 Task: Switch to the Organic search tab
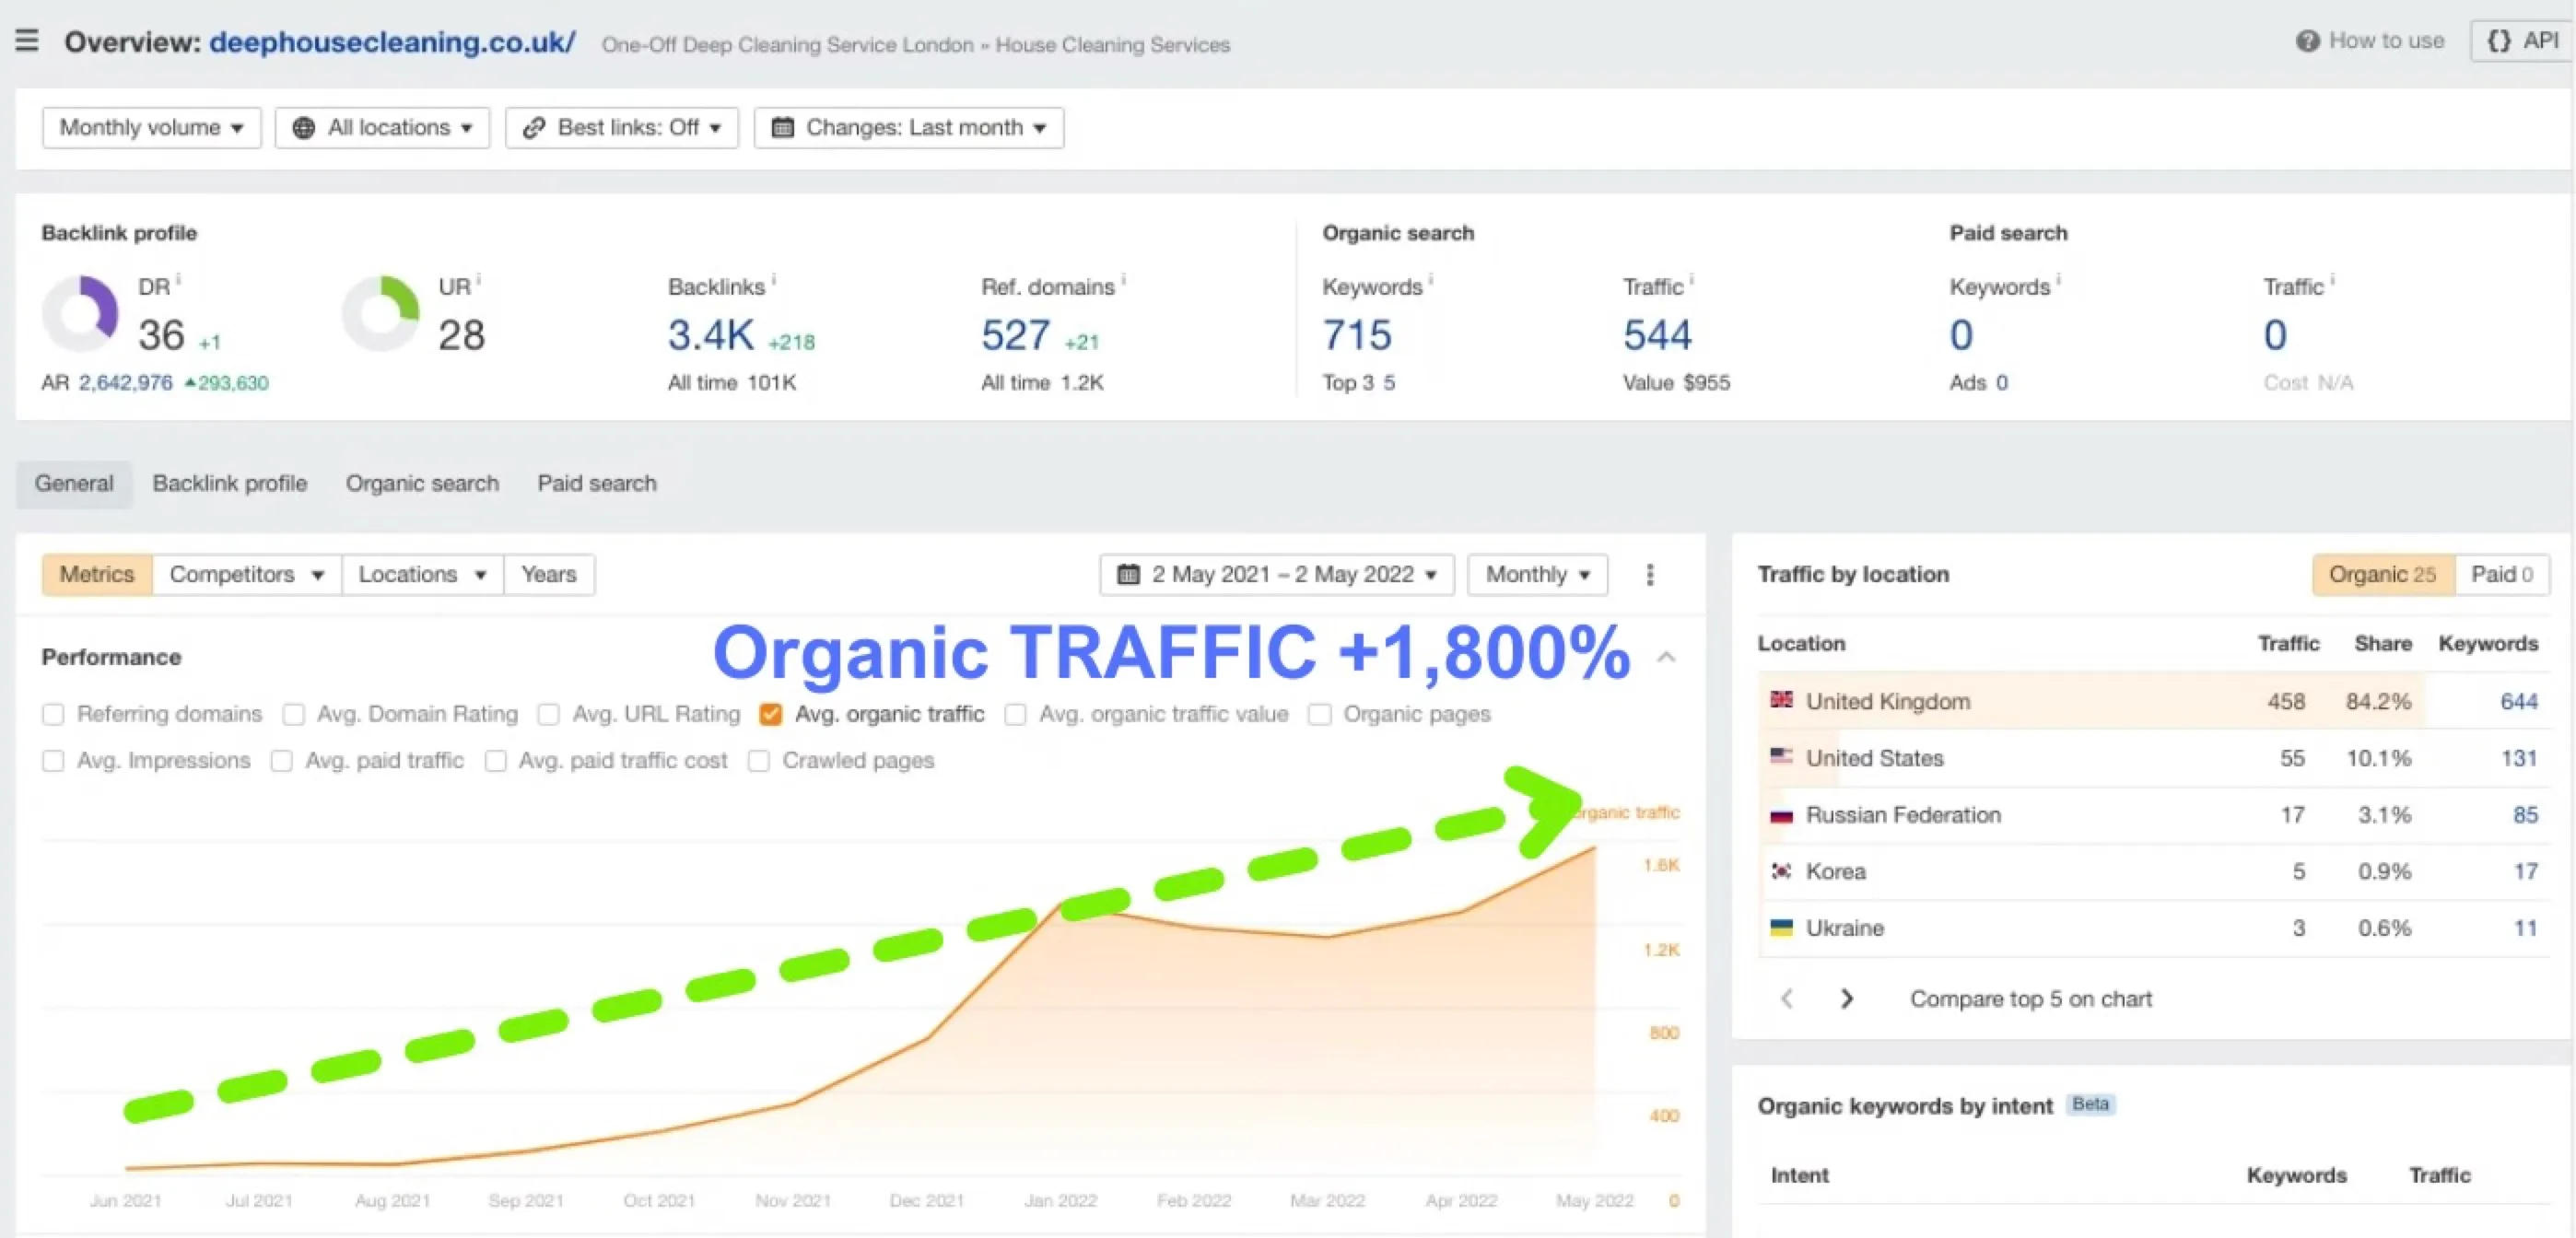click(422, 484)
